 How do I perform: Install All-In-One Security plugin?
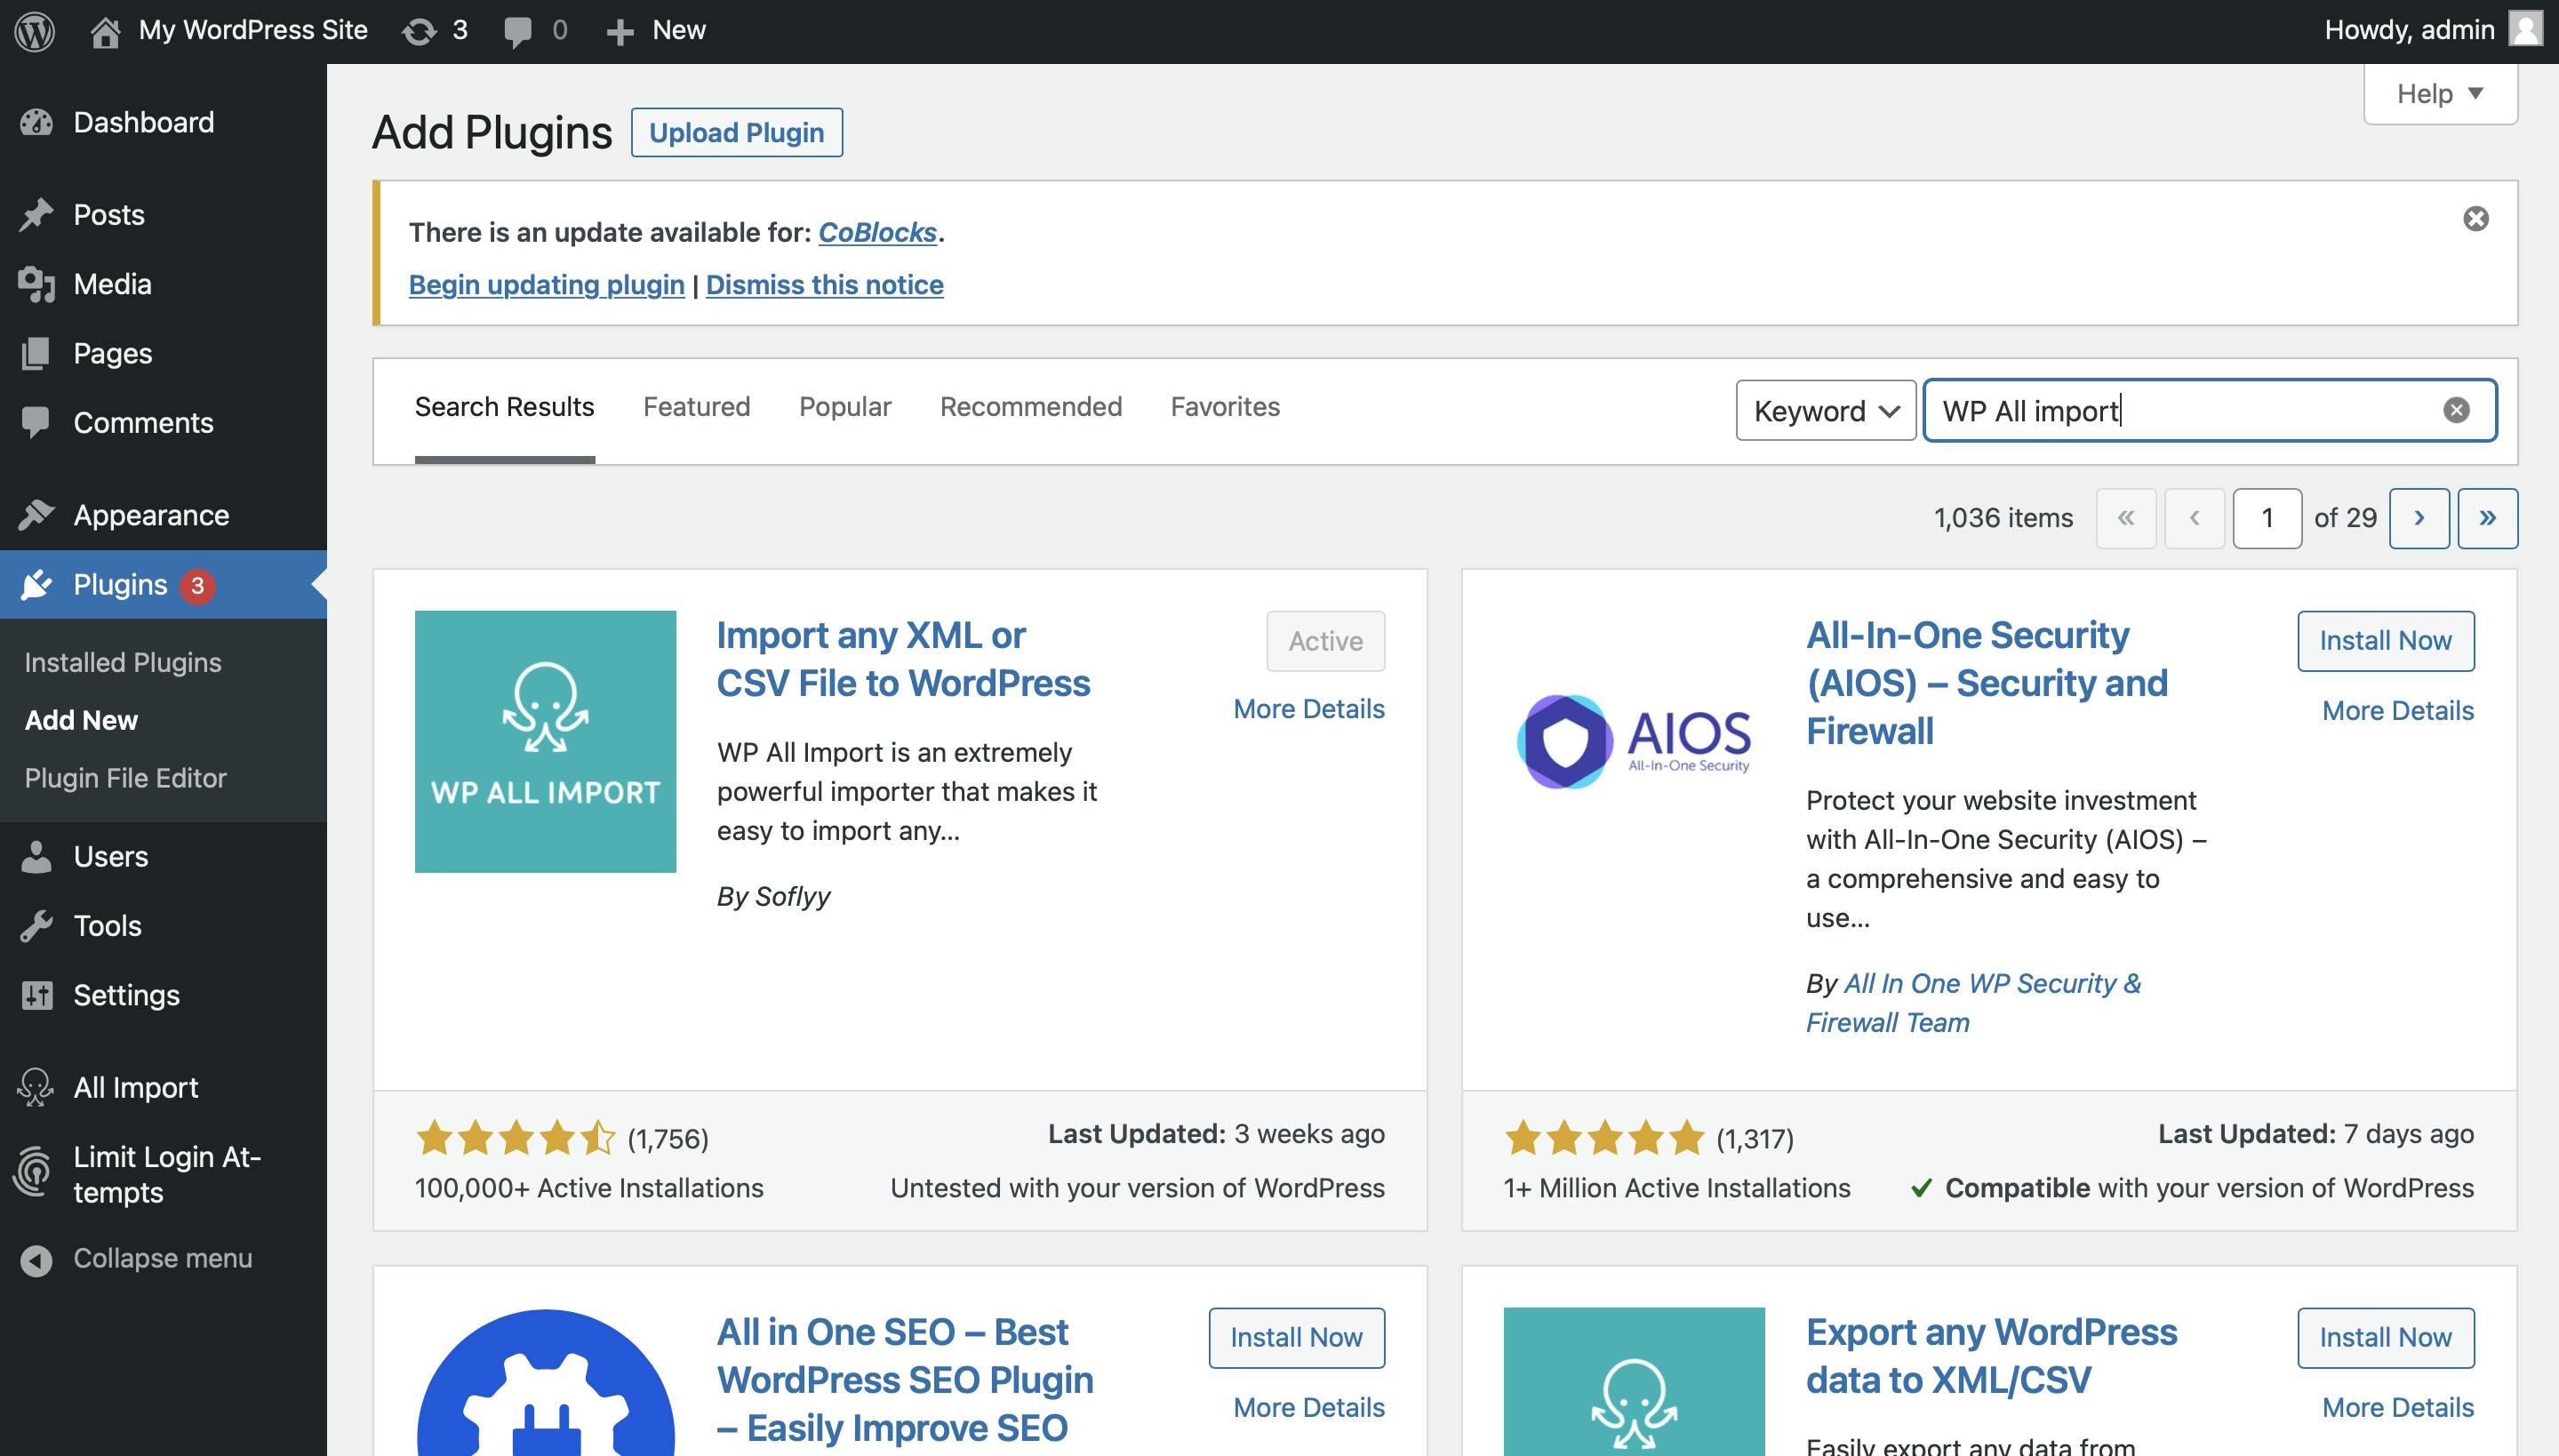coord(2386,641)
